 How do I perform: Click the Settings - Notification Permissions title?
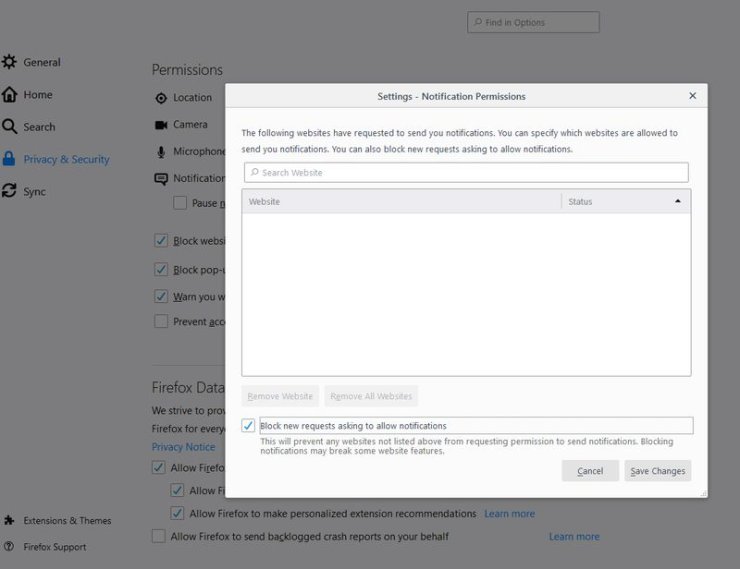click(451, 96)
